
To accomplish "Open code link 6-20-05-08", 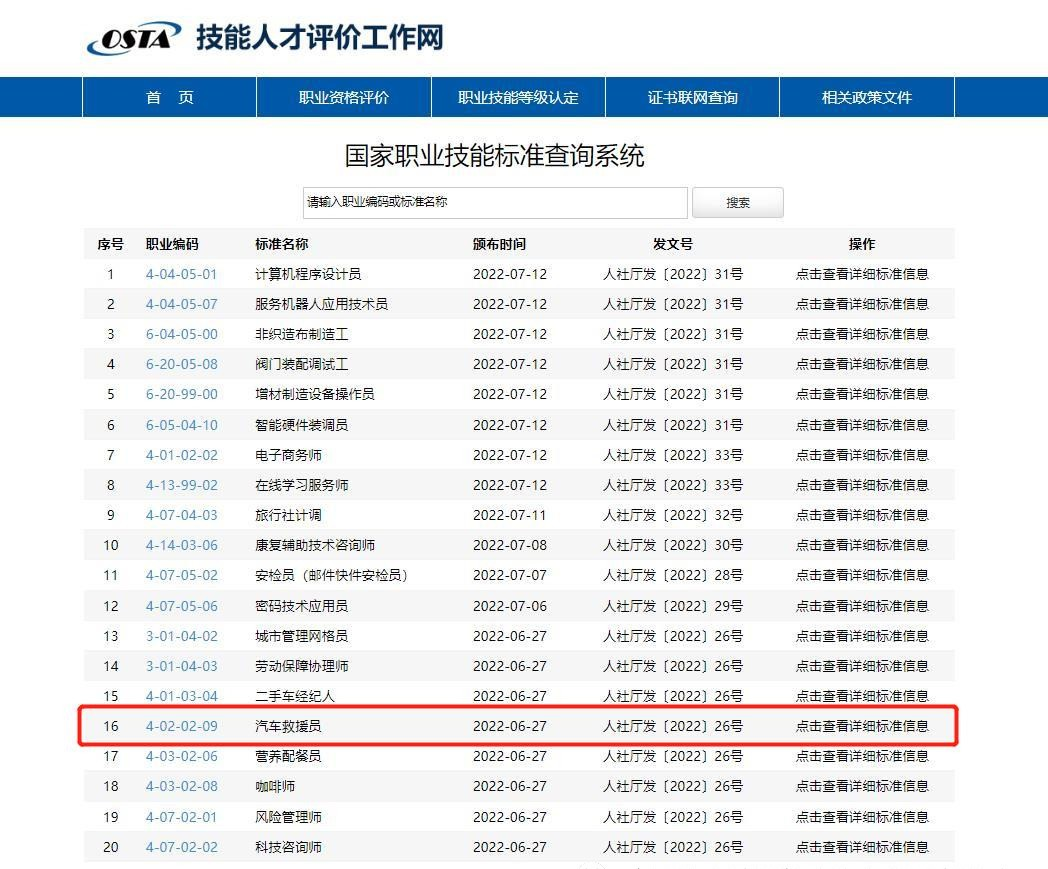I will click(x=181, y=364).
